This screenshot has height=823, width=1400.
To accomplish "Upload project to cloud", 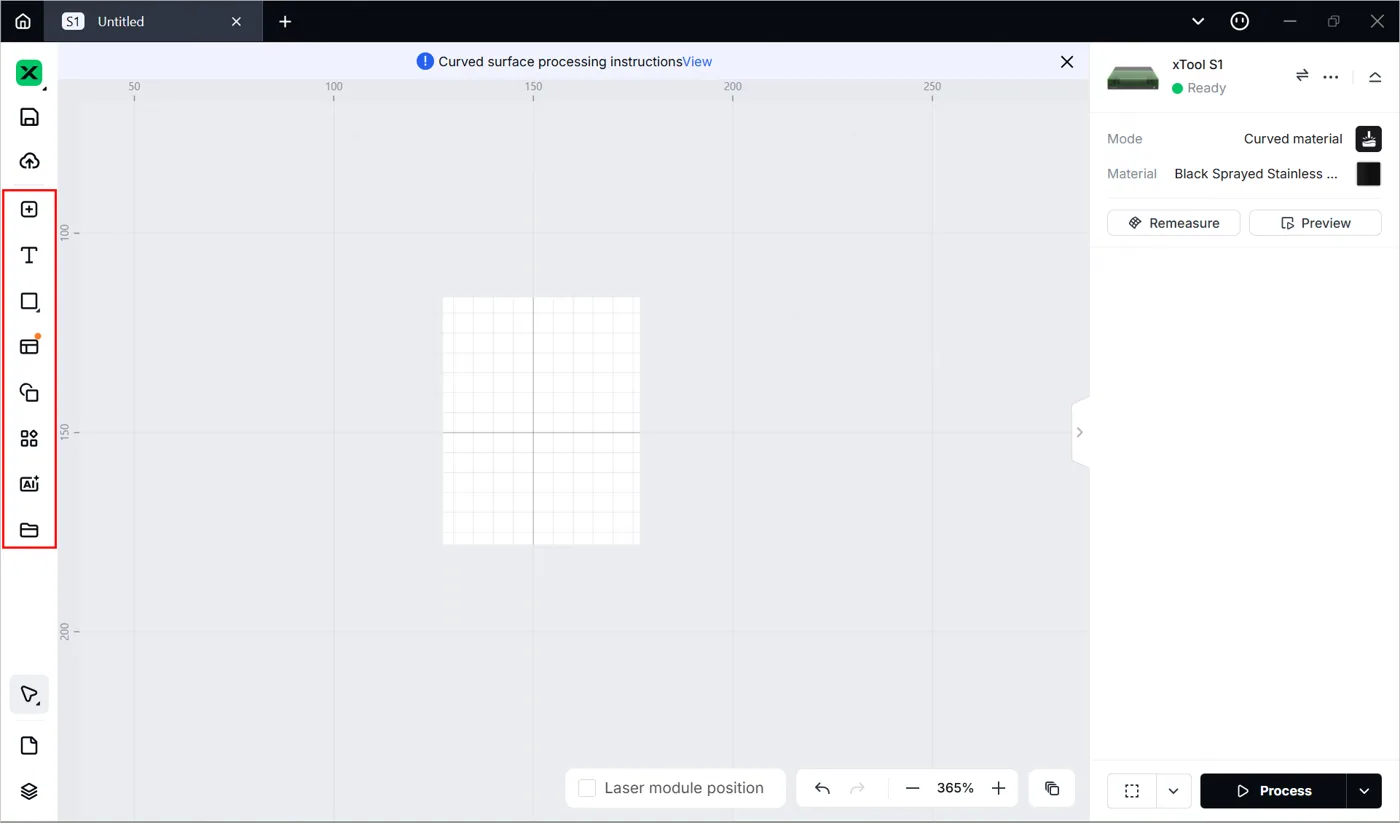I will point(29,161).
